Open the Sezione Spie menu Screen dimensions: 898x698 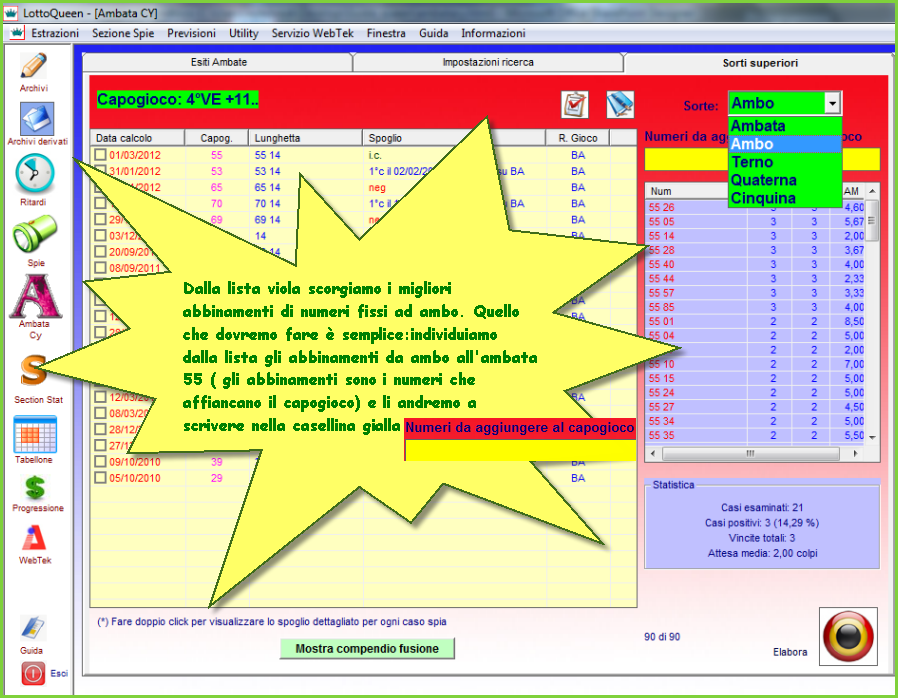pos(123,33)
